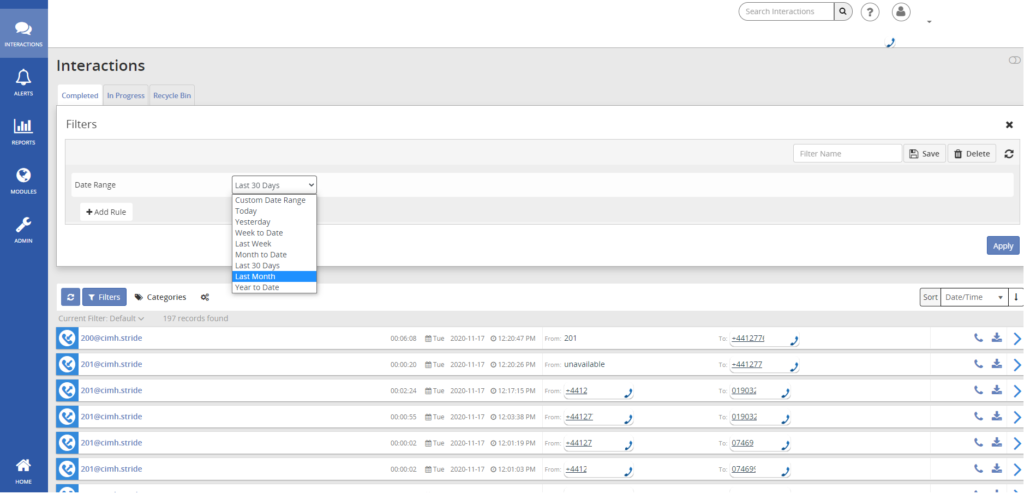The image size is (1024, 494).
Task: Switch to the Completed tab
Action: click(x=80, y=95)
